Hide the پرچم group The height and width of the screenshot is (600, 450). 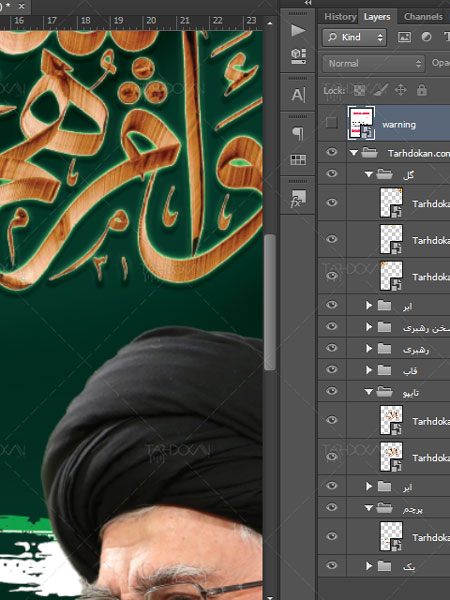tap(331, 507)
